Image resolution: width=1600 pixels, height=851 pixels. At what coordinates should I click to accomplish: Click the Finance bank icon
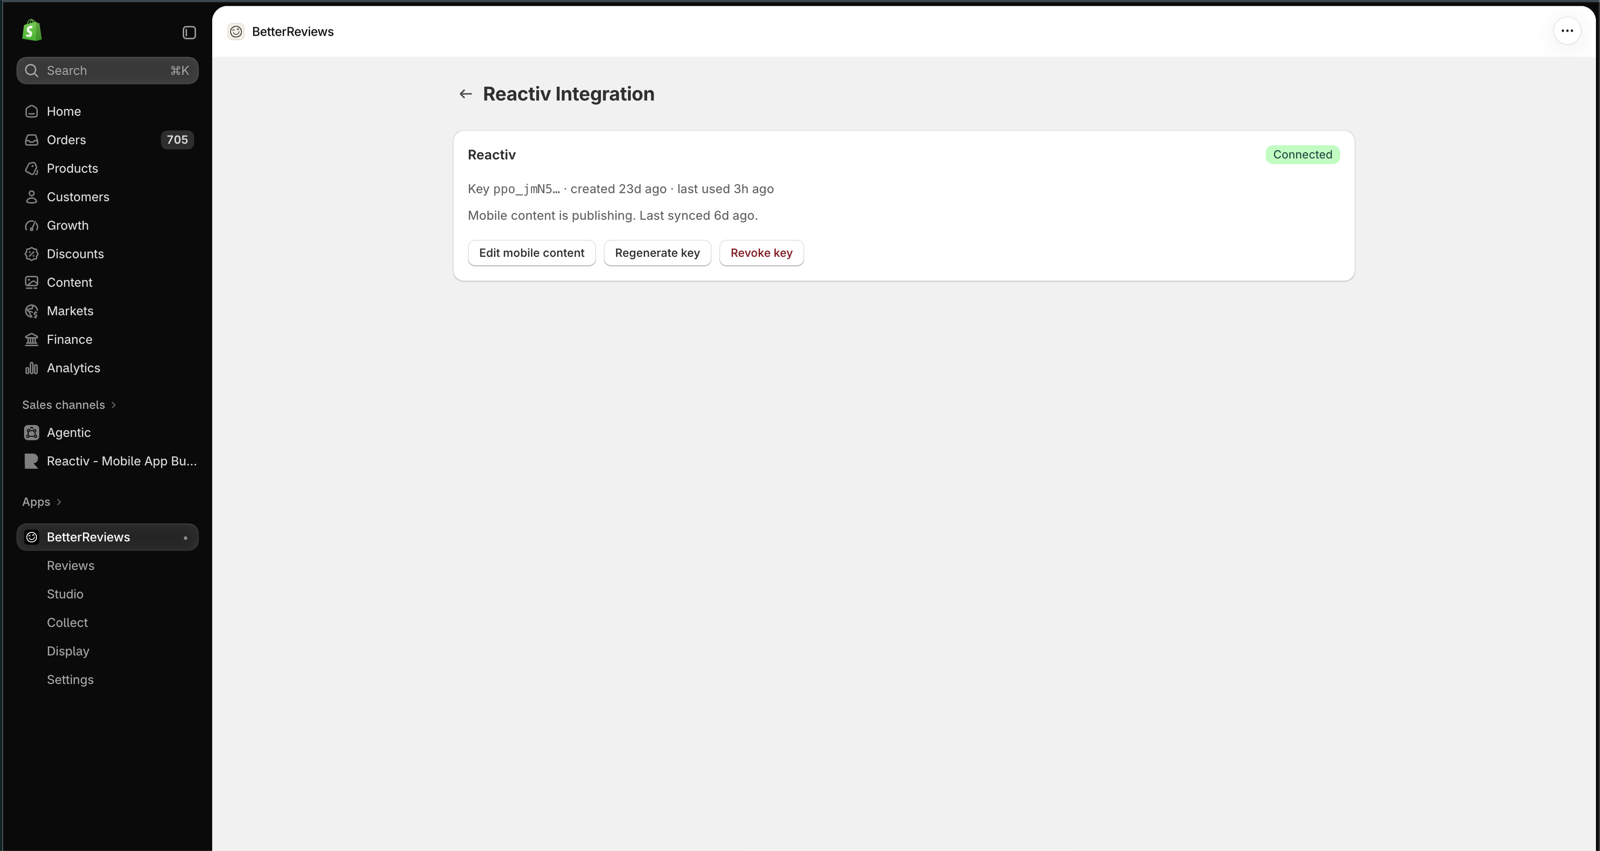pos(32,340)
